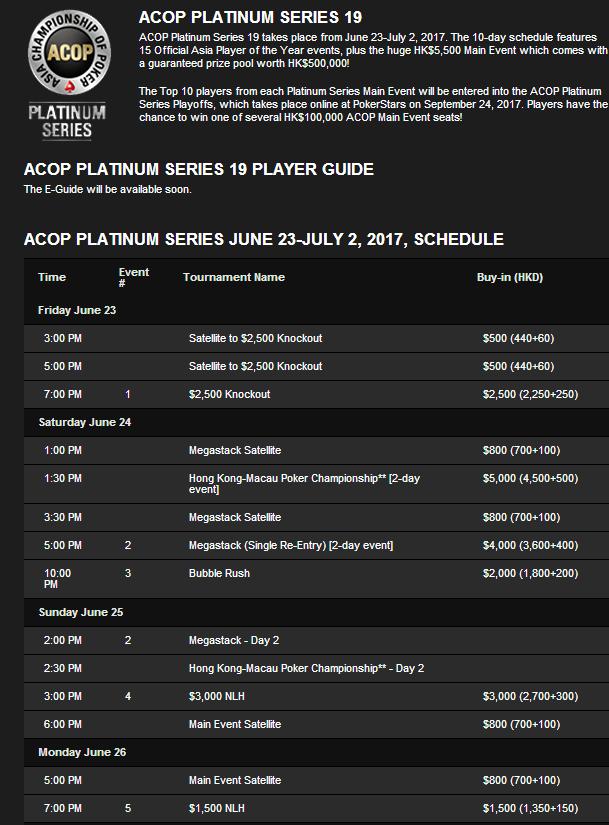Select the Friday June 23 date row
This screenshot has width=609, height=825.
point(77,310)
